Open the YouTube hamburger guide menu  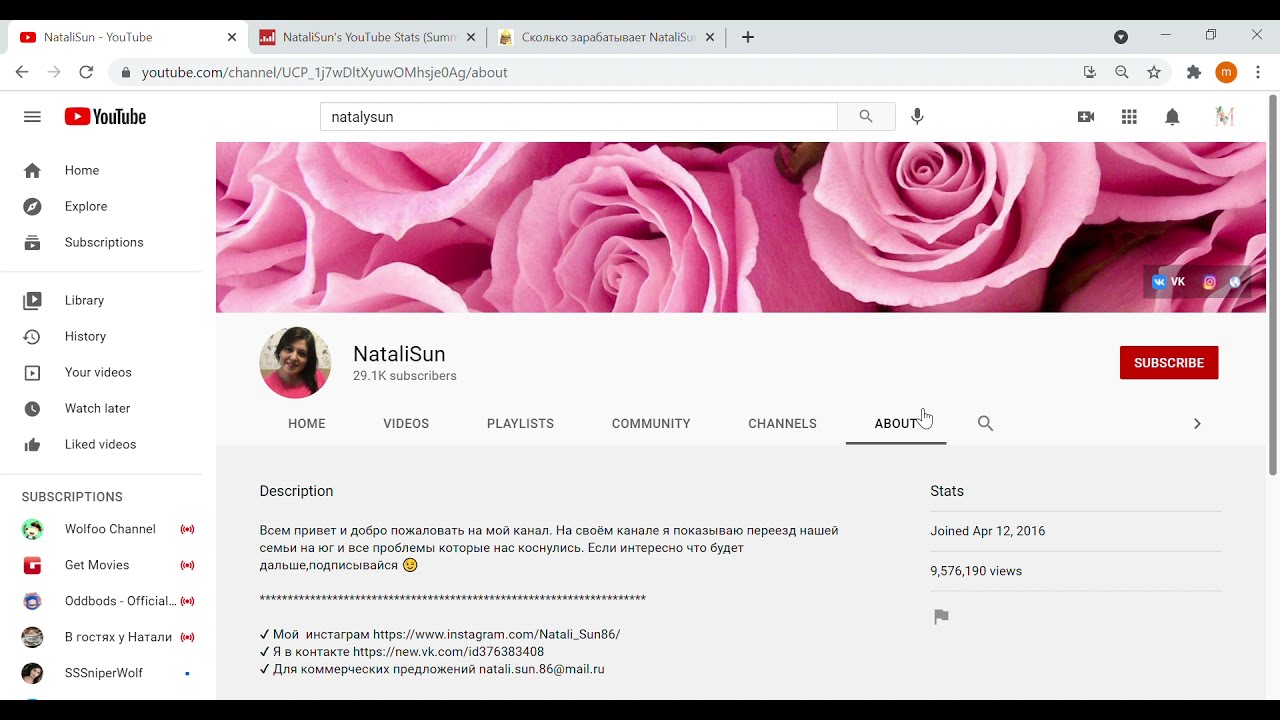tap(32, 117)
